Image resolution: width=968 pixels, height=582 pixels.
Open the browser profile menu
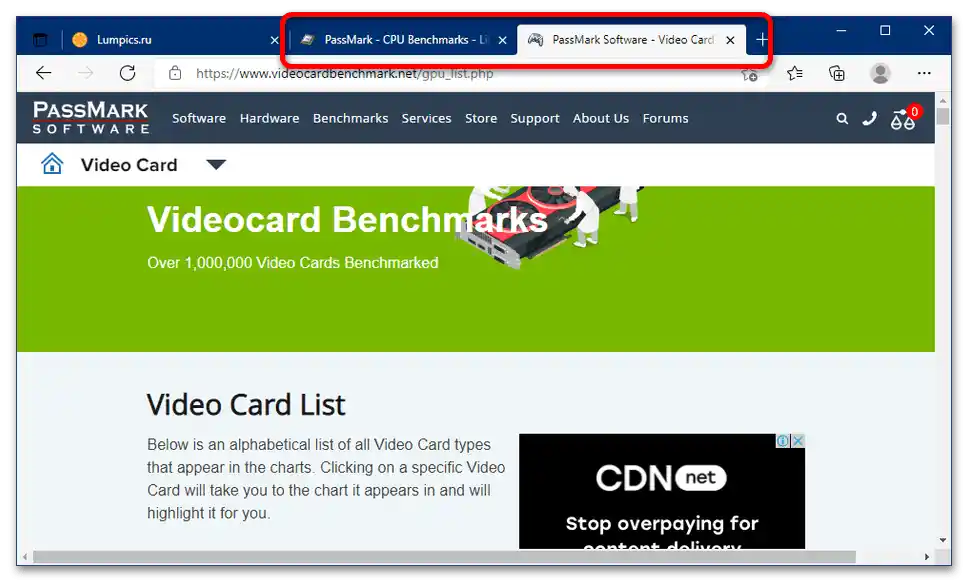[880, 73]
